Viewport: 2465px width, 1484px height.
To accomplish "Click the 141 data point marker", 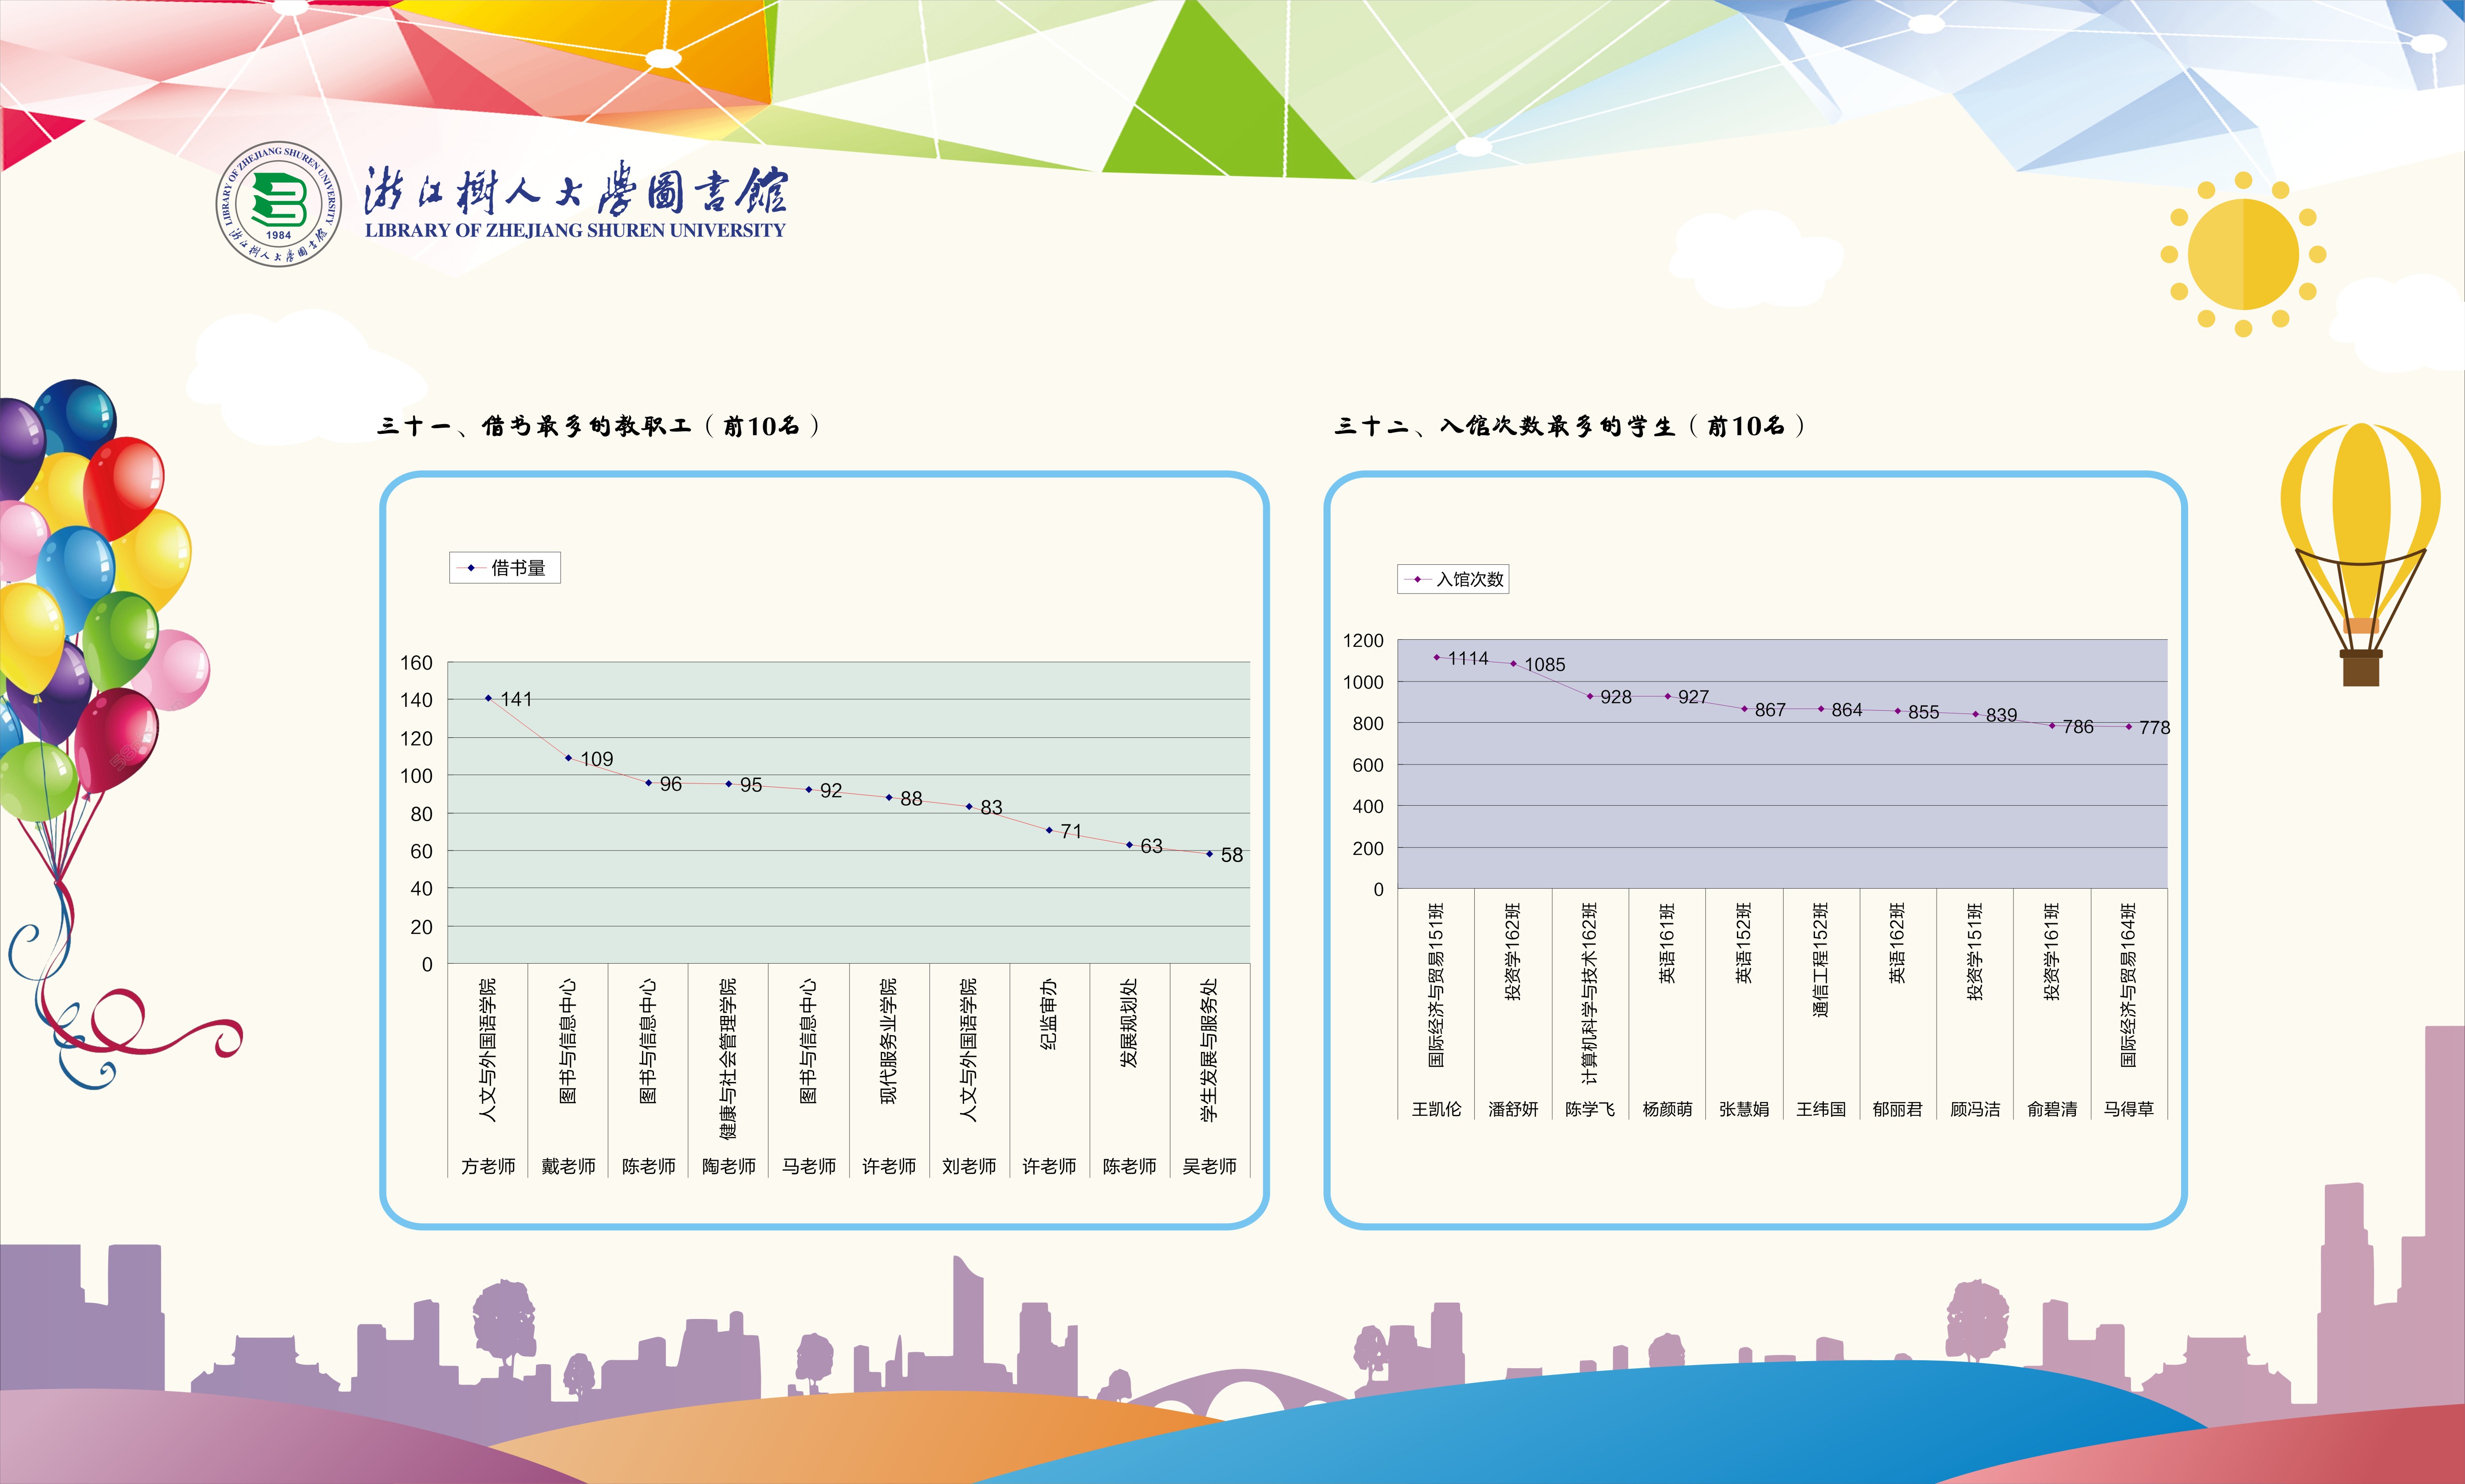I will point(488,698).
